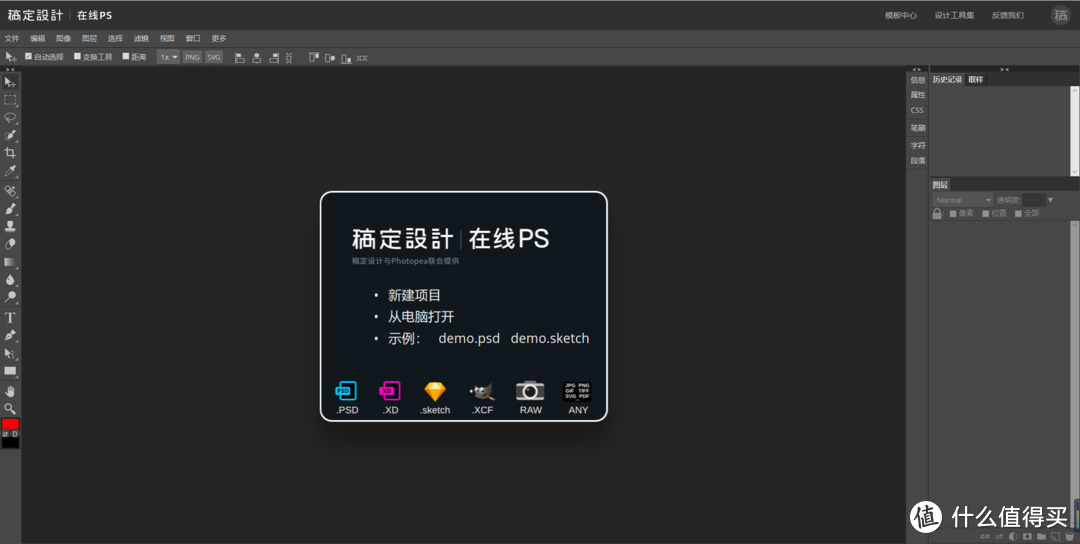Uncheck the 自动选择 checkbox
This screenshot has height=544, width=1080.
pos(28,56)
